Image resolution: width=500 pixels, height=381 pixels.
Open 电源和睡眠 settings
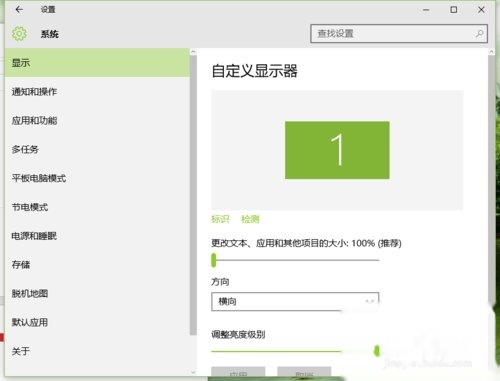97,236
